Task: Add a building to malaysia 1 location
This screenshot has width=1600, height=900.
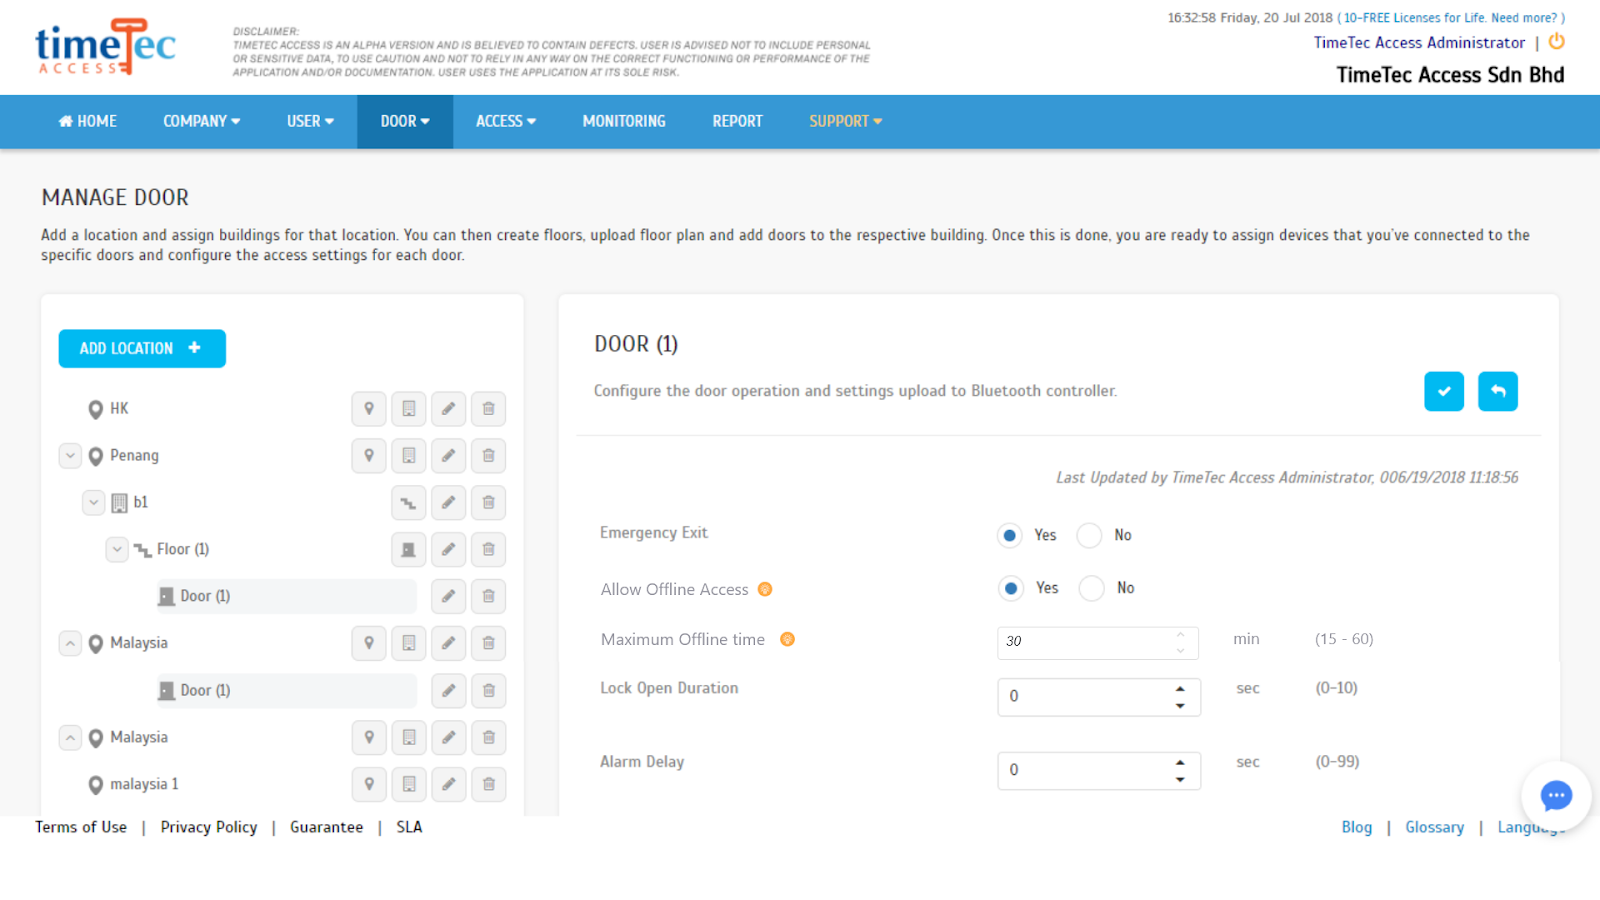Action: click(x=409, y=784)
